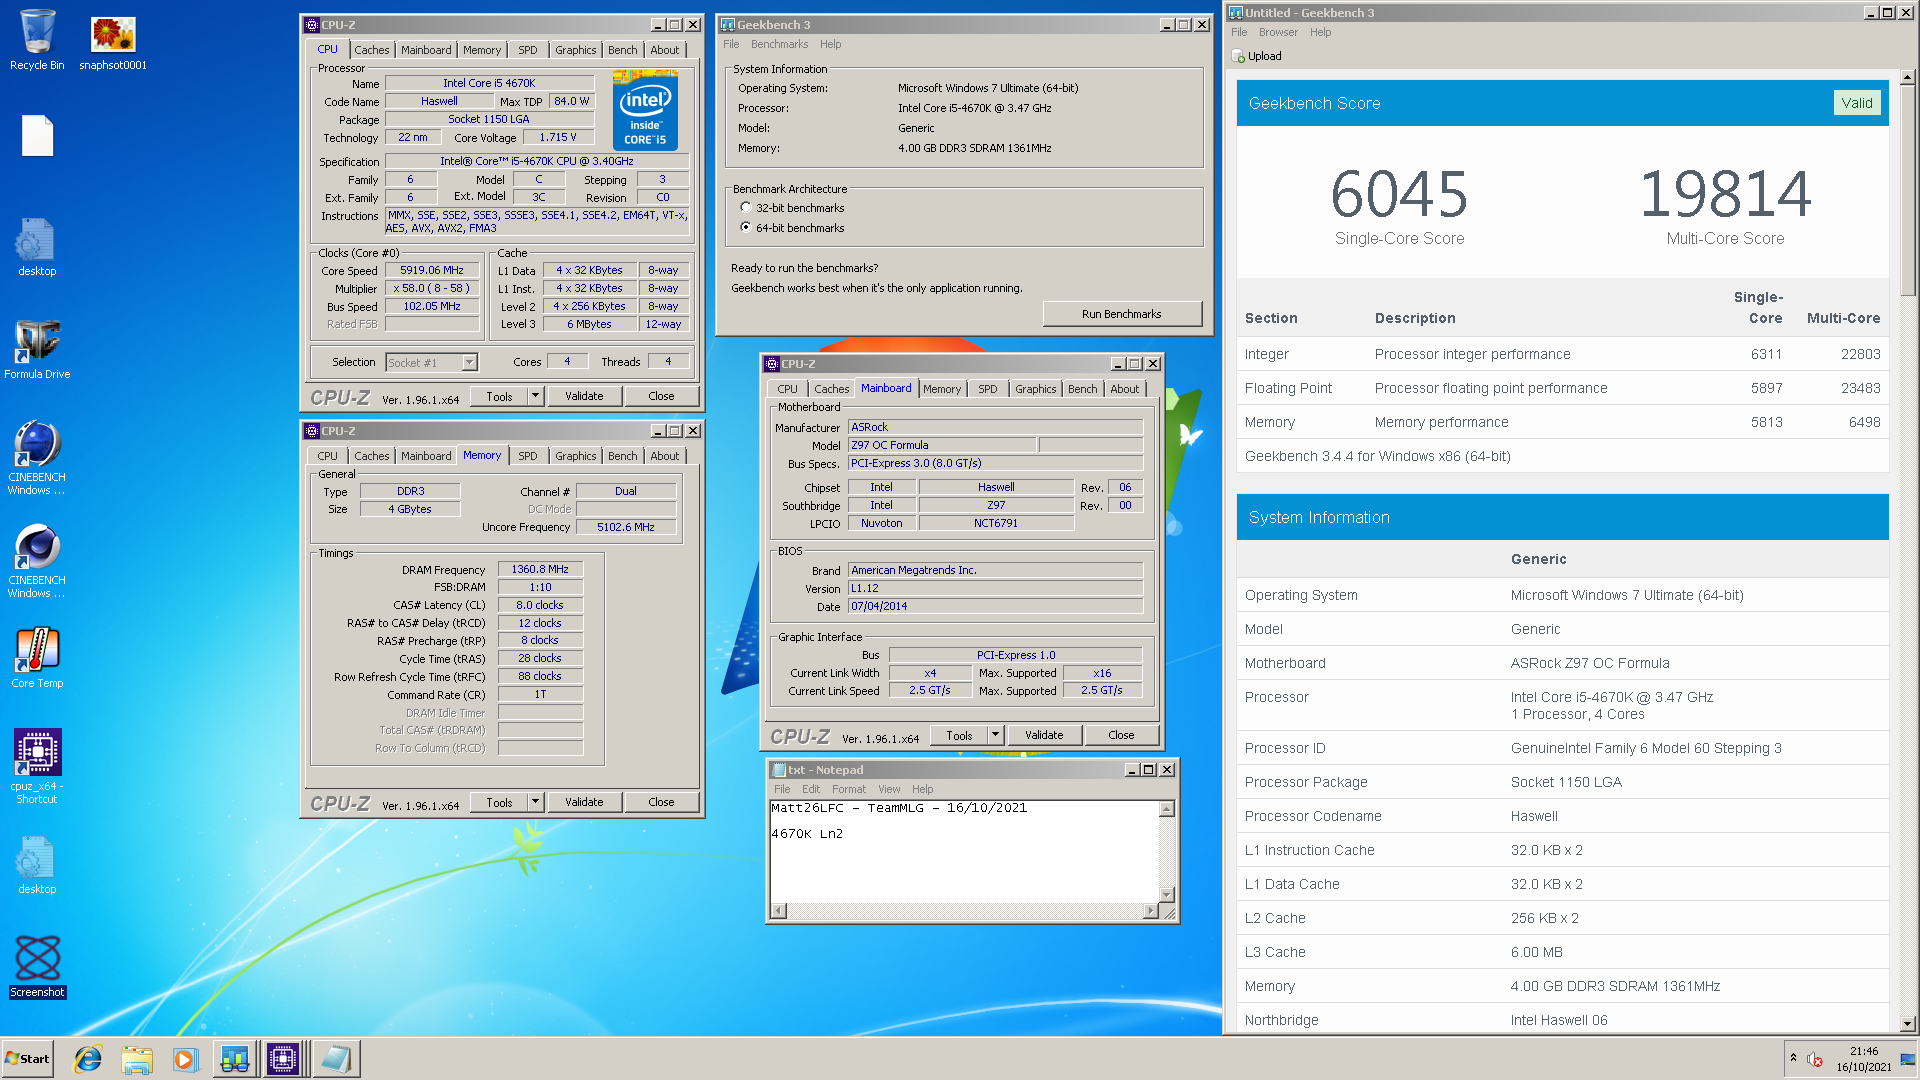The height and width of the screenshot is (1080, 1920).
Task: Select 32-bit benchmarks radio button
Action: click(746, 208)
